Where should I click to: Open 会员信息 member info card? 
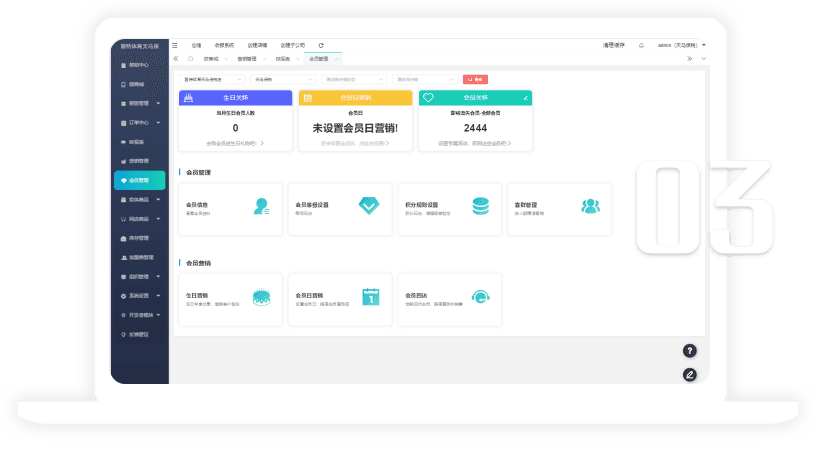click(x=228, y=207)
